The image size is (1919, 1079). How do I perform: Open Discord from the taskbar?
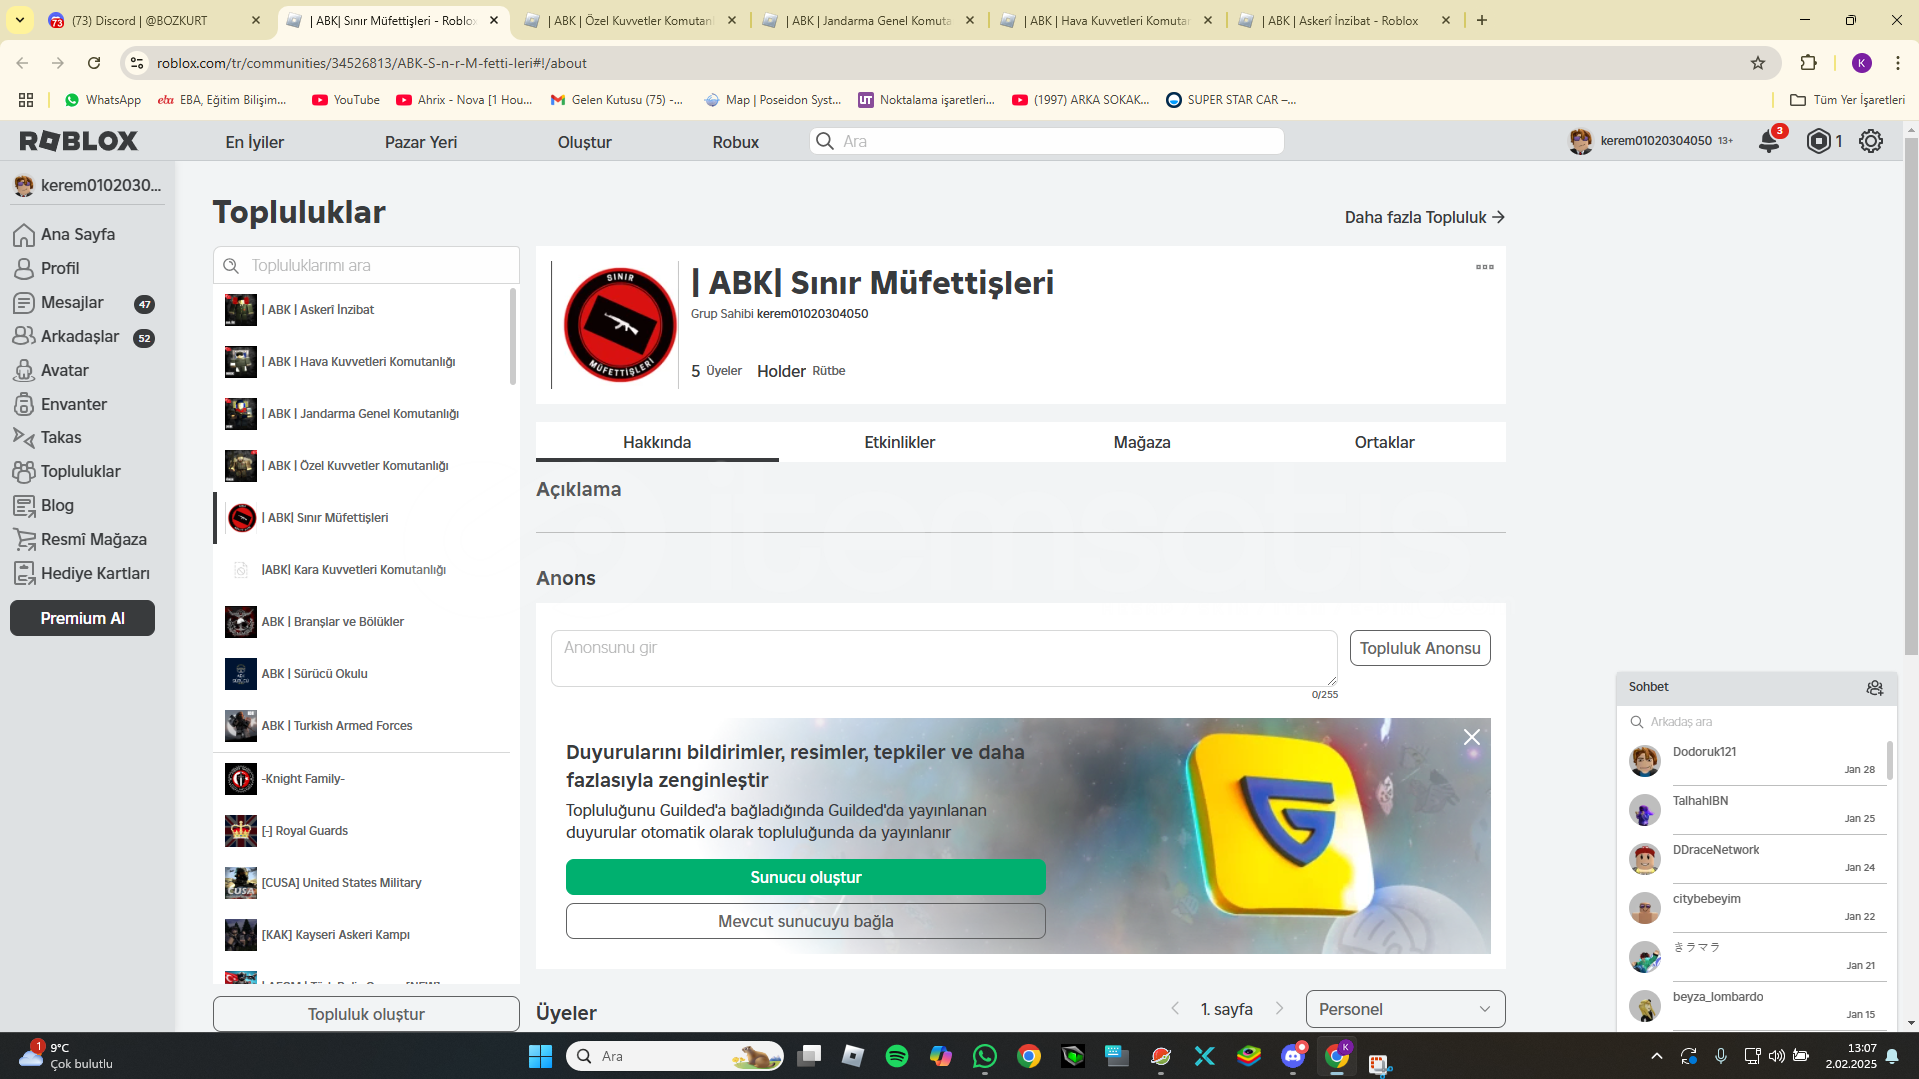point(1293,1056)
